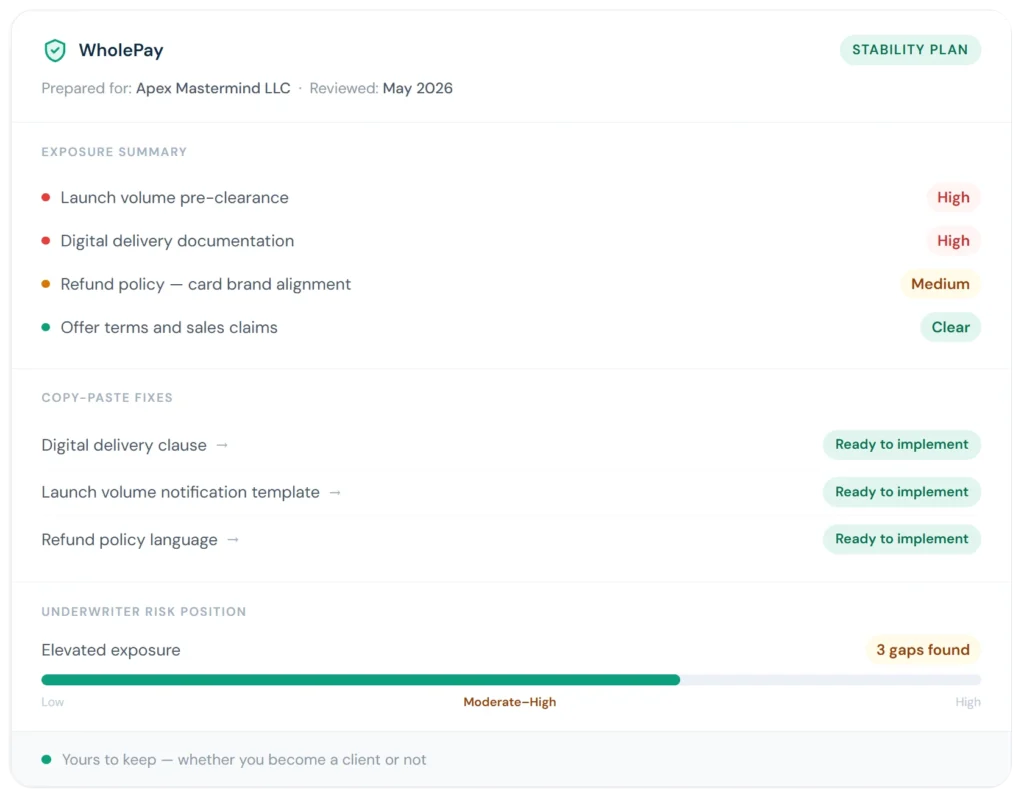Viewport: 1024px width, 800px height.
Task: Click the red dot beside Launch volume pre-clearance
Action: click(46, 197)
